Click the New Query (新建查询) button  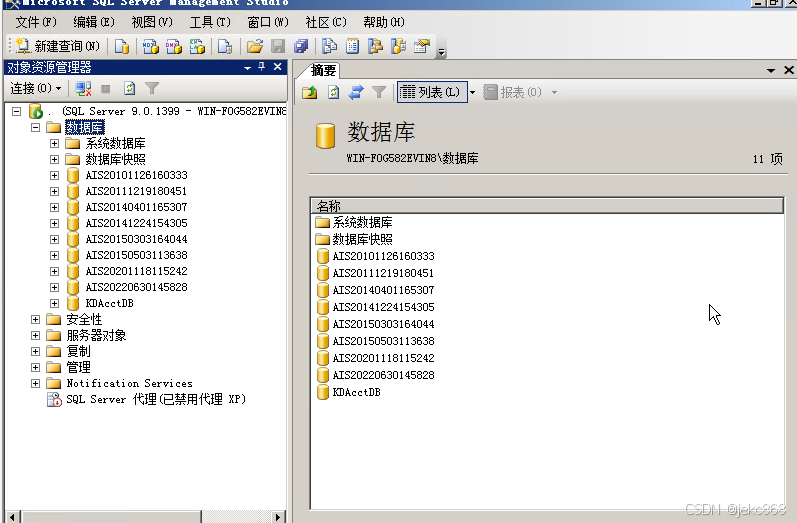pyautogui.click(x=58, y=46)
